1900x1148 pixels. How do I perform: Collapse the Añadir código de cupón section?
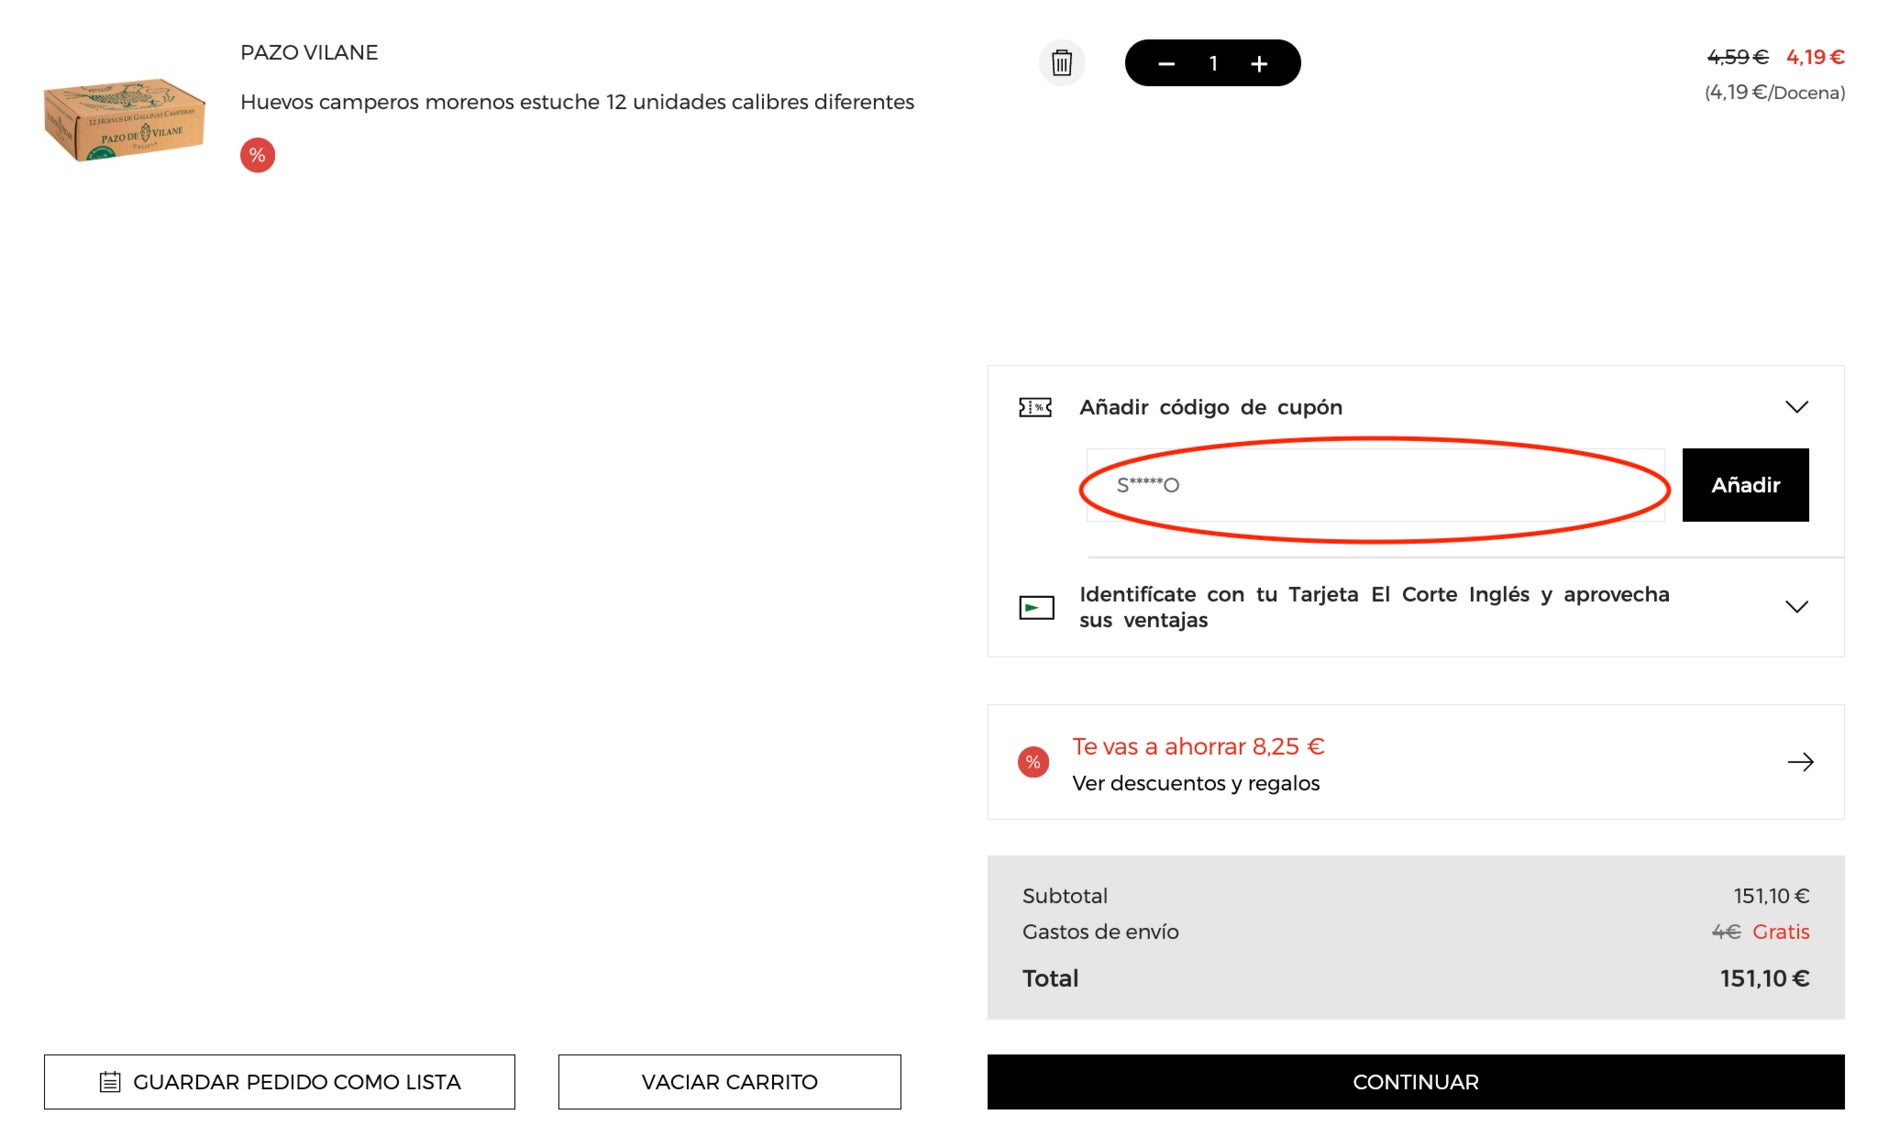(x=1797, y=407)
